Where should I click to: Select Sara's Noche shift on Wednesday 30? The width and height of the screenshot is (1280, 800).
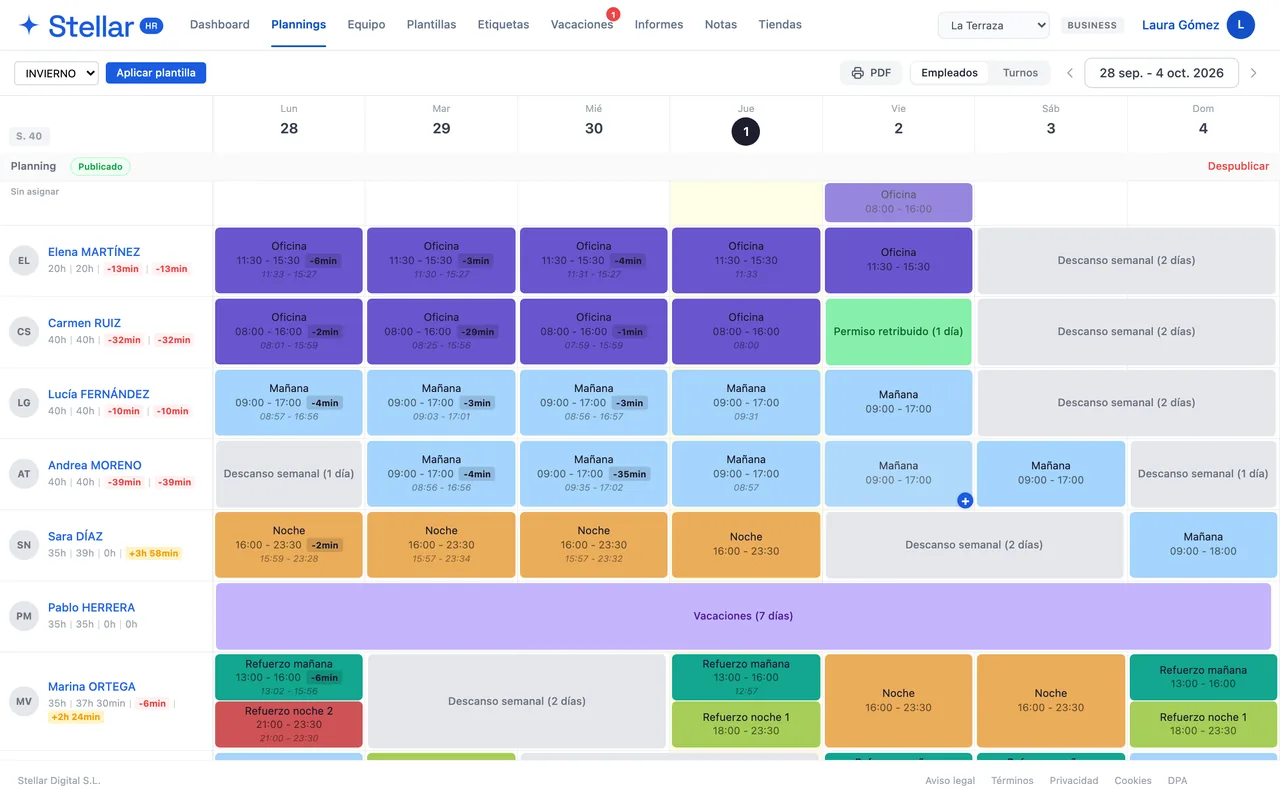tap(593, 544)
